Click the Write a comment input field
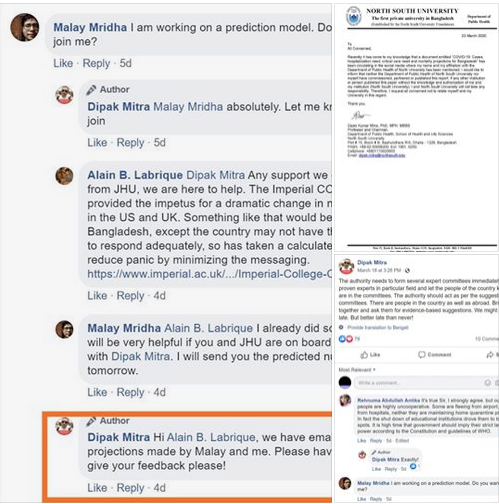This screenshot has height=504, width=499. (x=420, y=383)
